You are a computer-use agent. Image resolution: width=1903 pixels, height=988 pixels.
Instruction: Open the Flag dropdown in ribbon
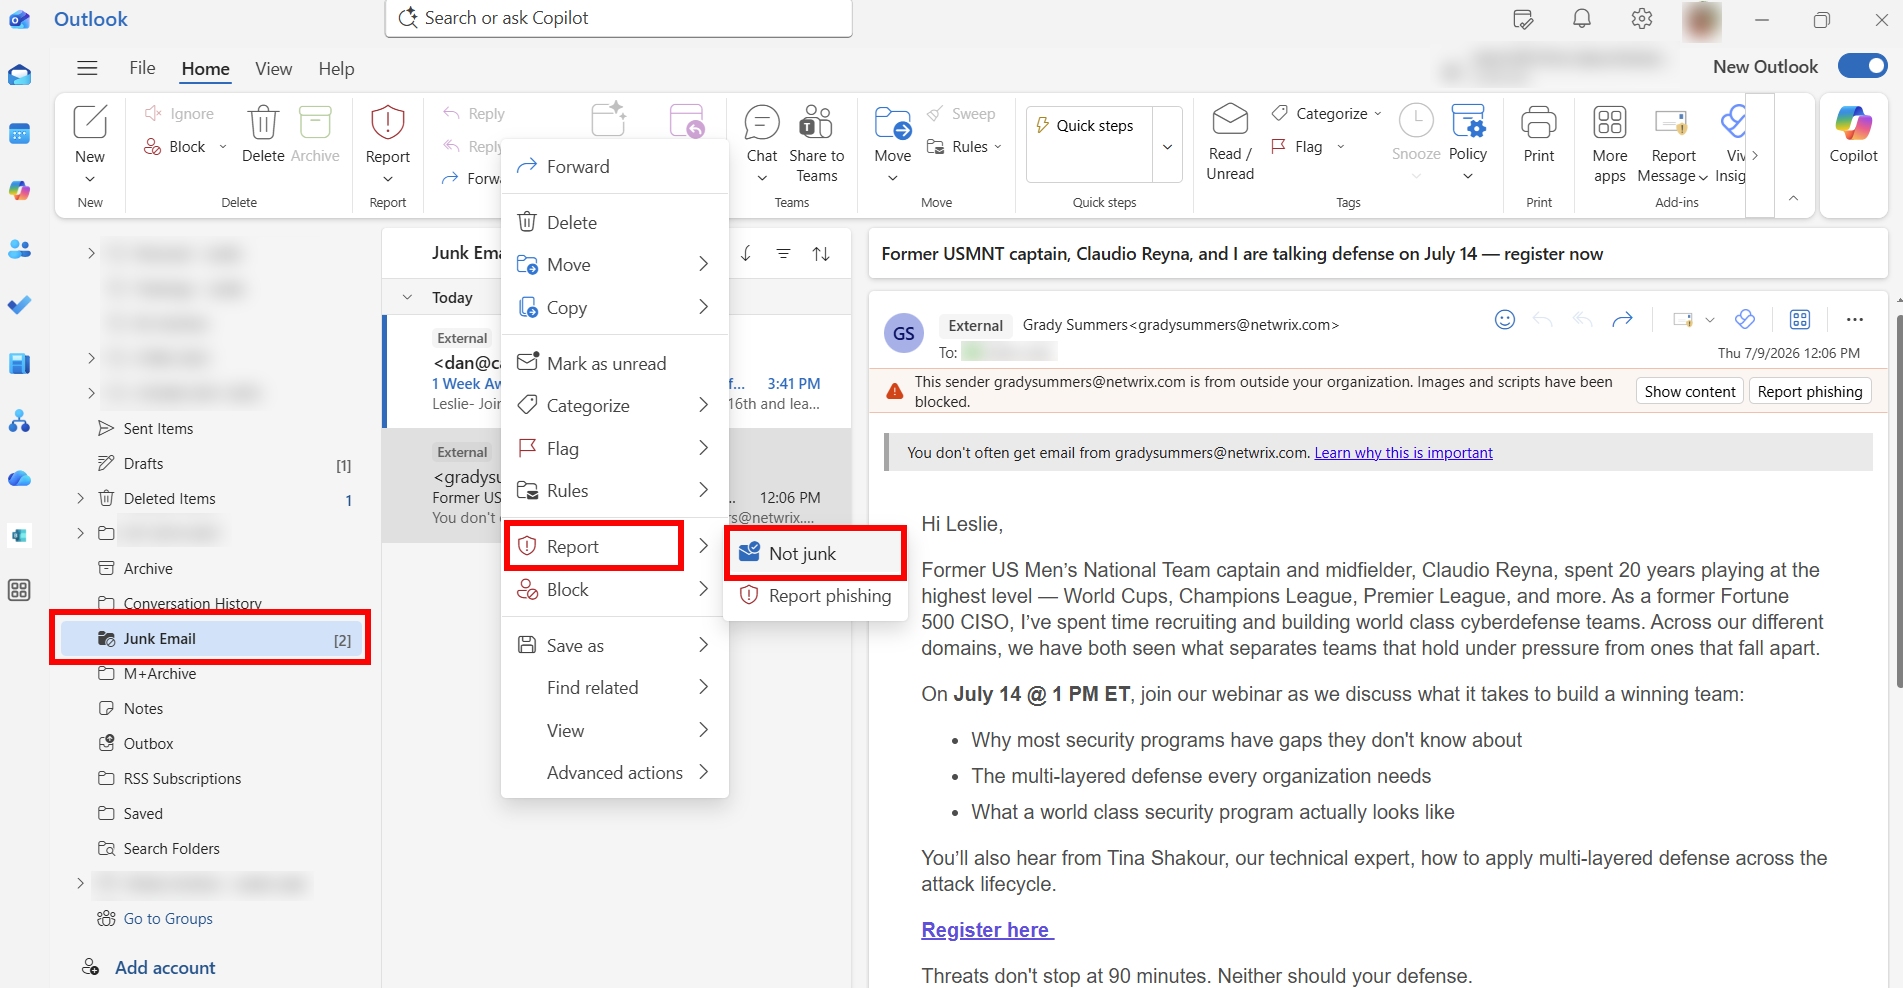1340,147
